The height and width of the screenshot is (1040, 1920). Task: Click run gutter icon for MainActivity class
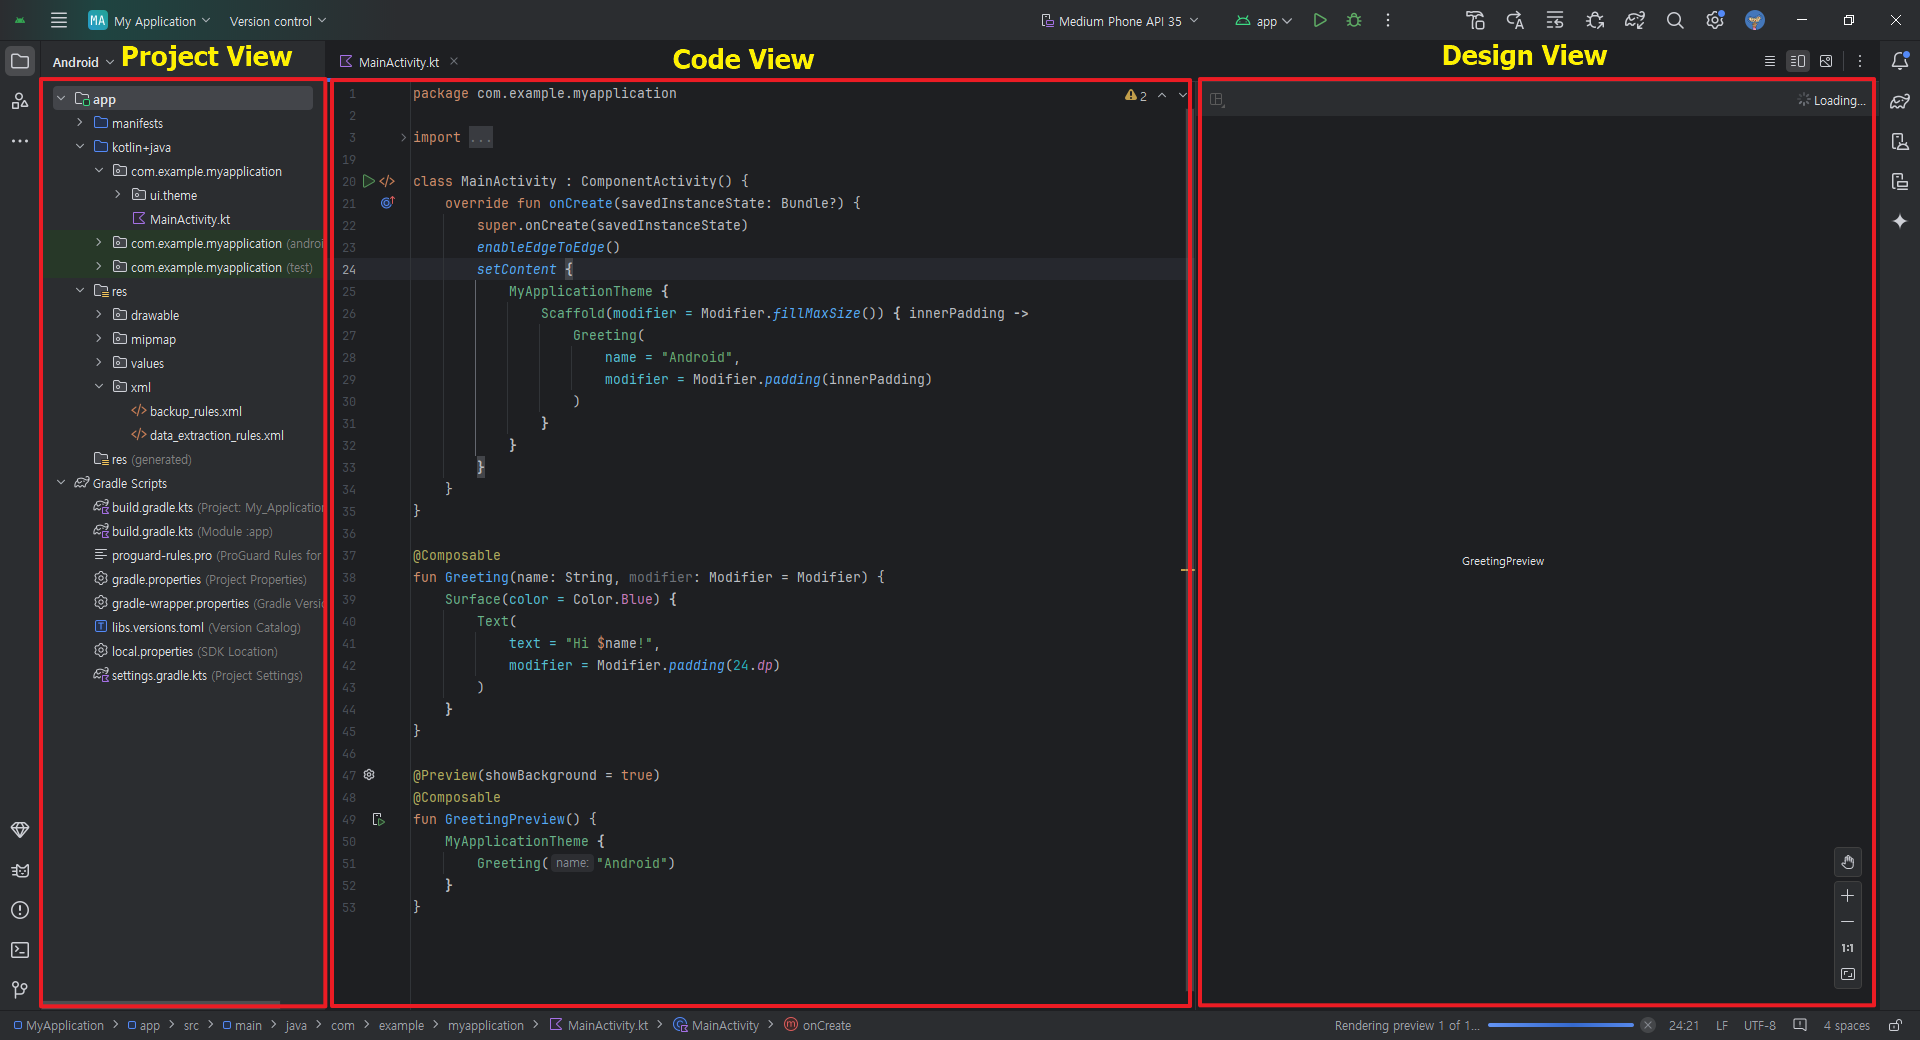pyautogui.click(x=369, y=181)
